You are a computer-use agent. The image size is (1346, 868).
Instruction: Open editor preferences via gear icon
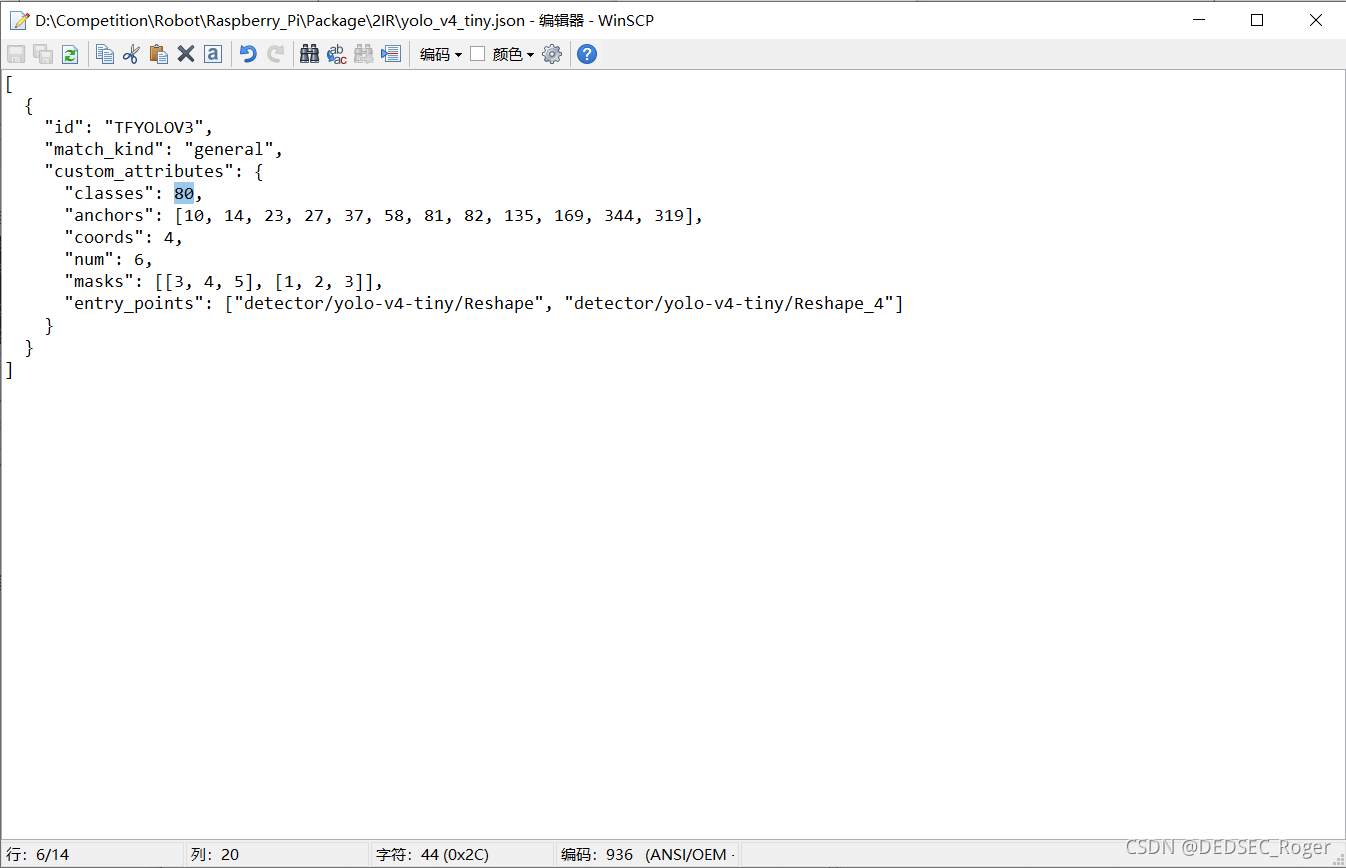[552, 54]
